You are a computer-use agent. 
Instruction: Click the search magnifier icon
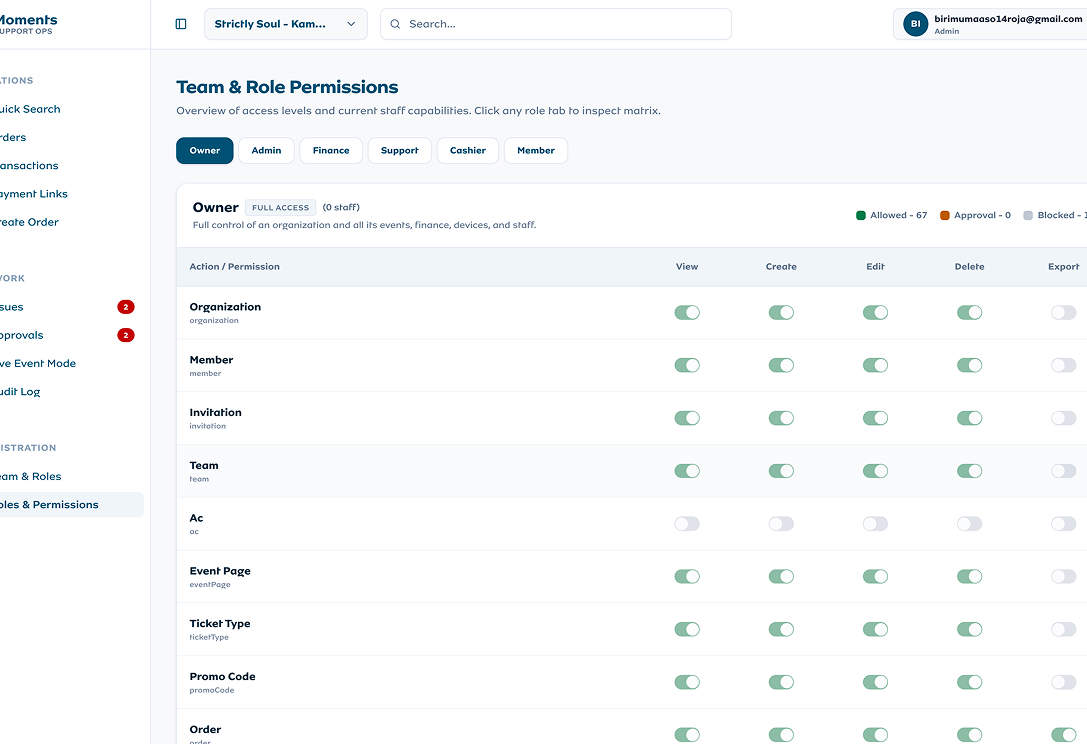click(x=395, y=24)
